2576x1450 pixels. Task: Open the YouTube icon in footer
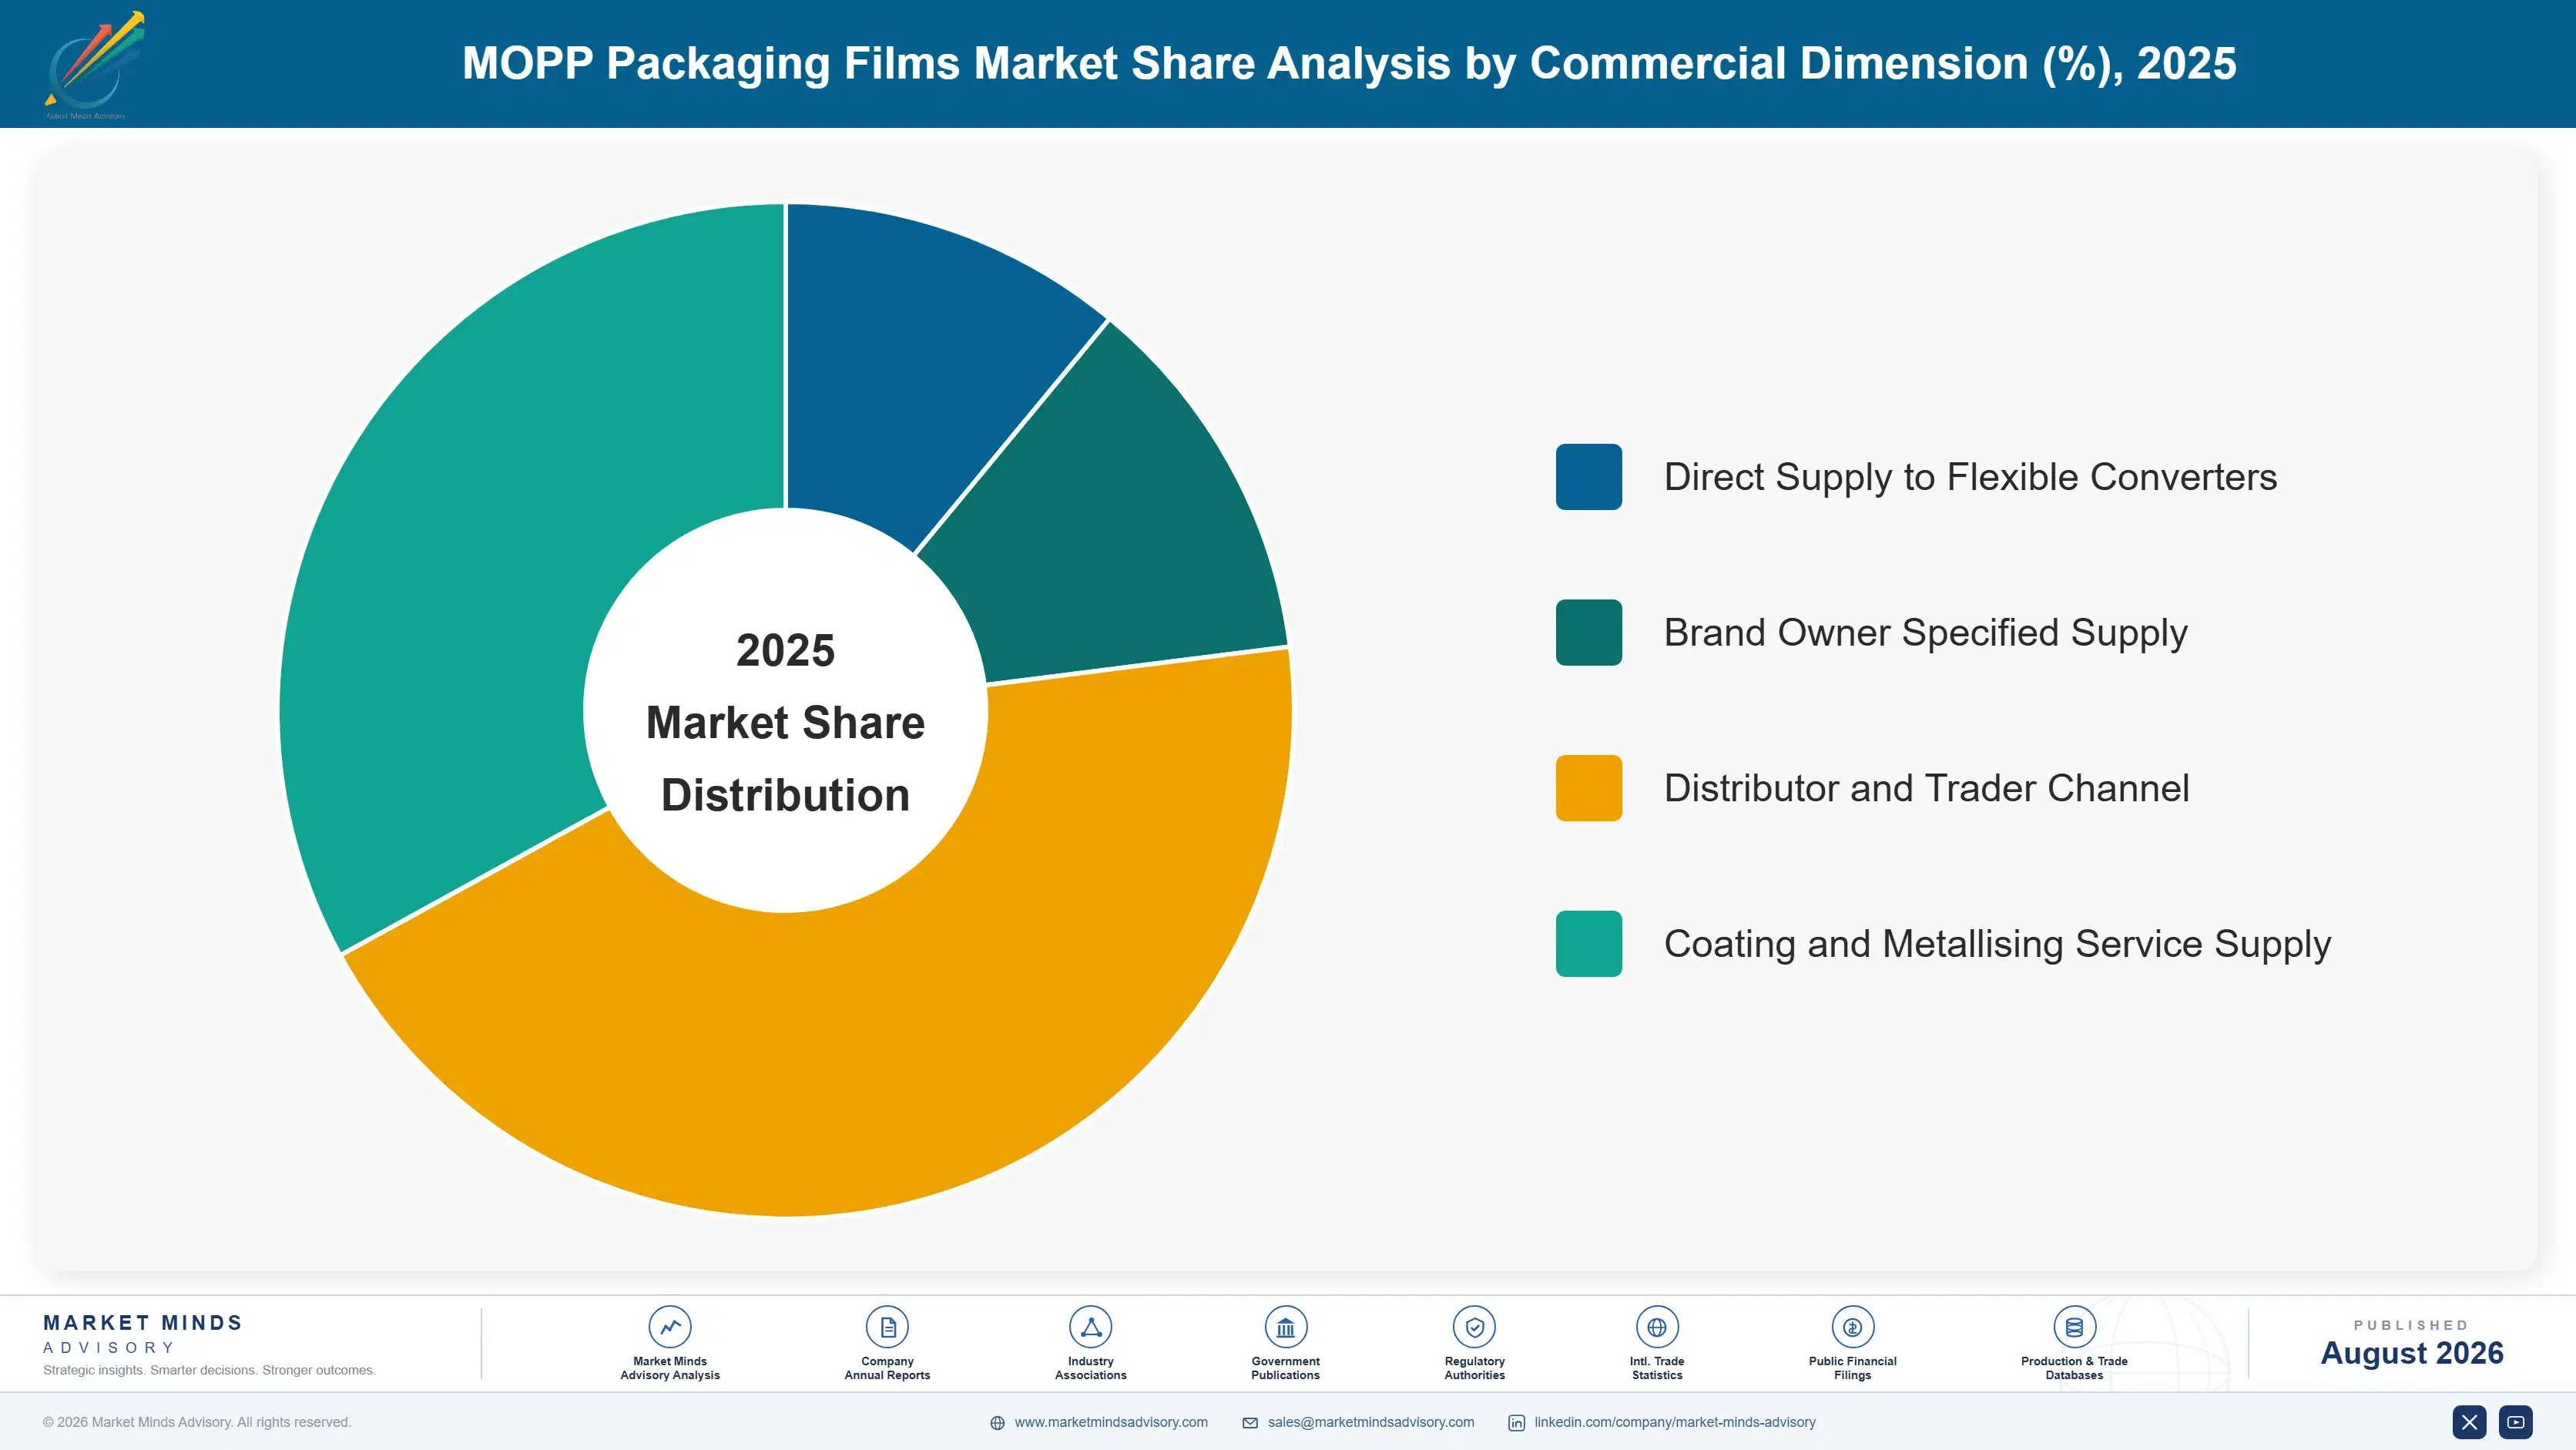[x=2516, y=1422]
